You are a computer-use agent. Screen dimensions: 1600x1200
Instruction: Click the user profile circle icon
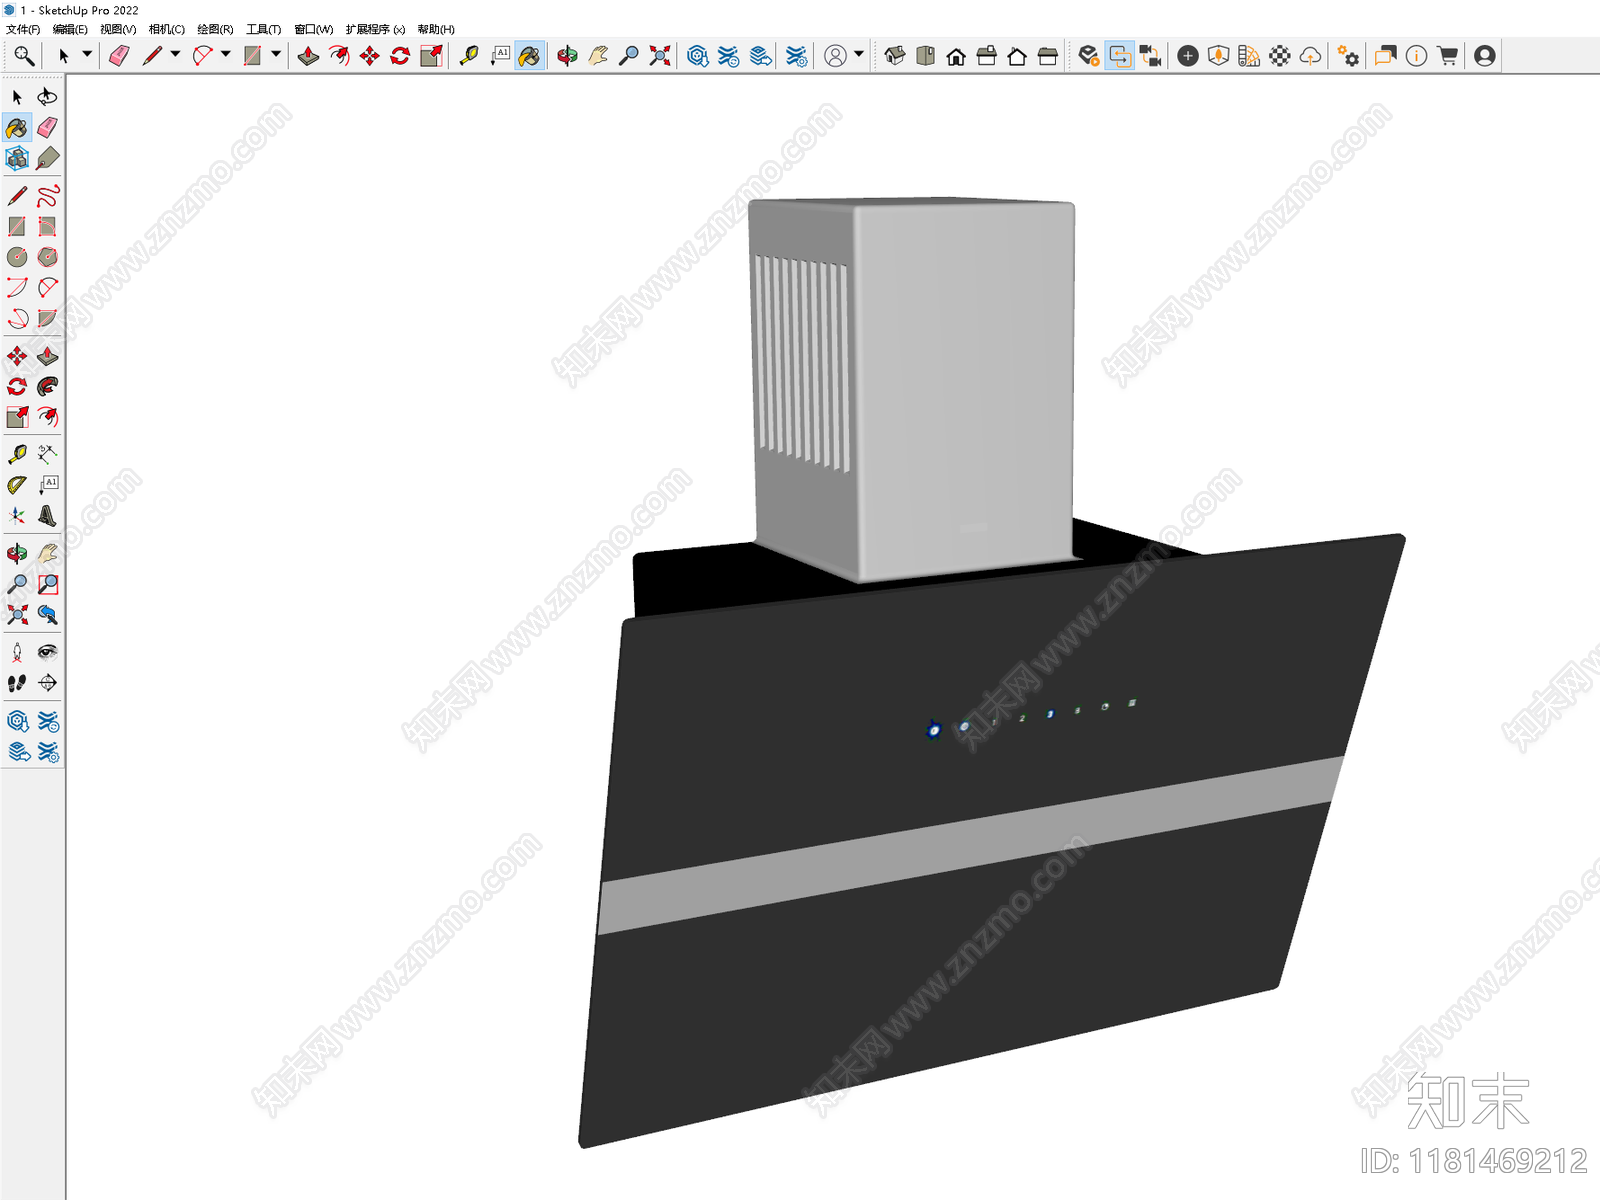(836, 56)
